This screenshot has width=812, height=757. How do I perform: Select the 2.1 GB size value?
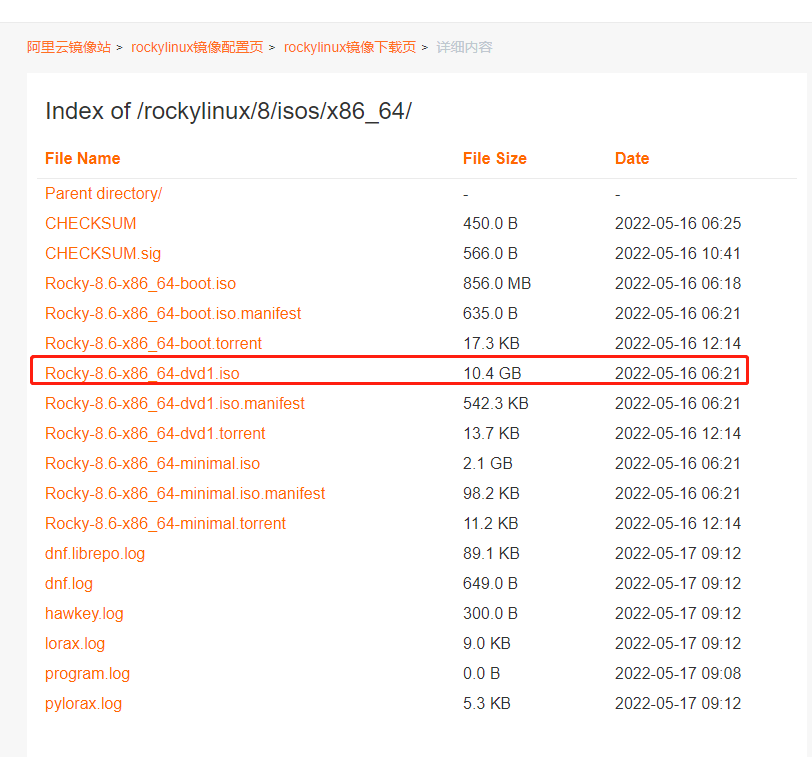(488, 463)
